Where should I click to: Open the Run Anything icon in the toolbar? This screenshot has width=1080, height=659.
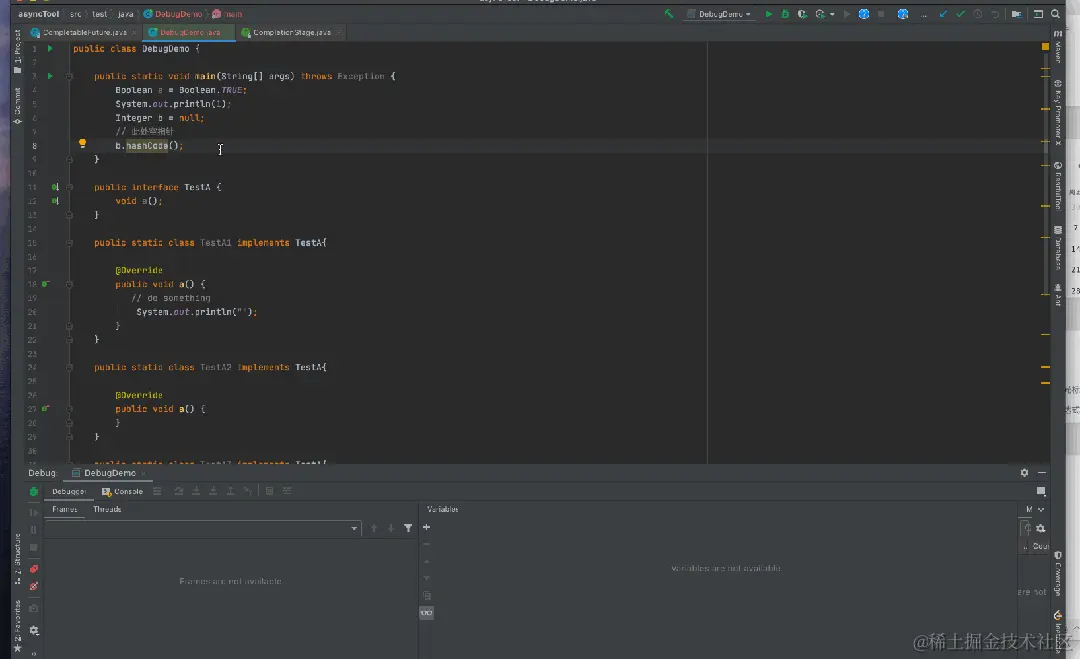click(x=1038, y=14)
